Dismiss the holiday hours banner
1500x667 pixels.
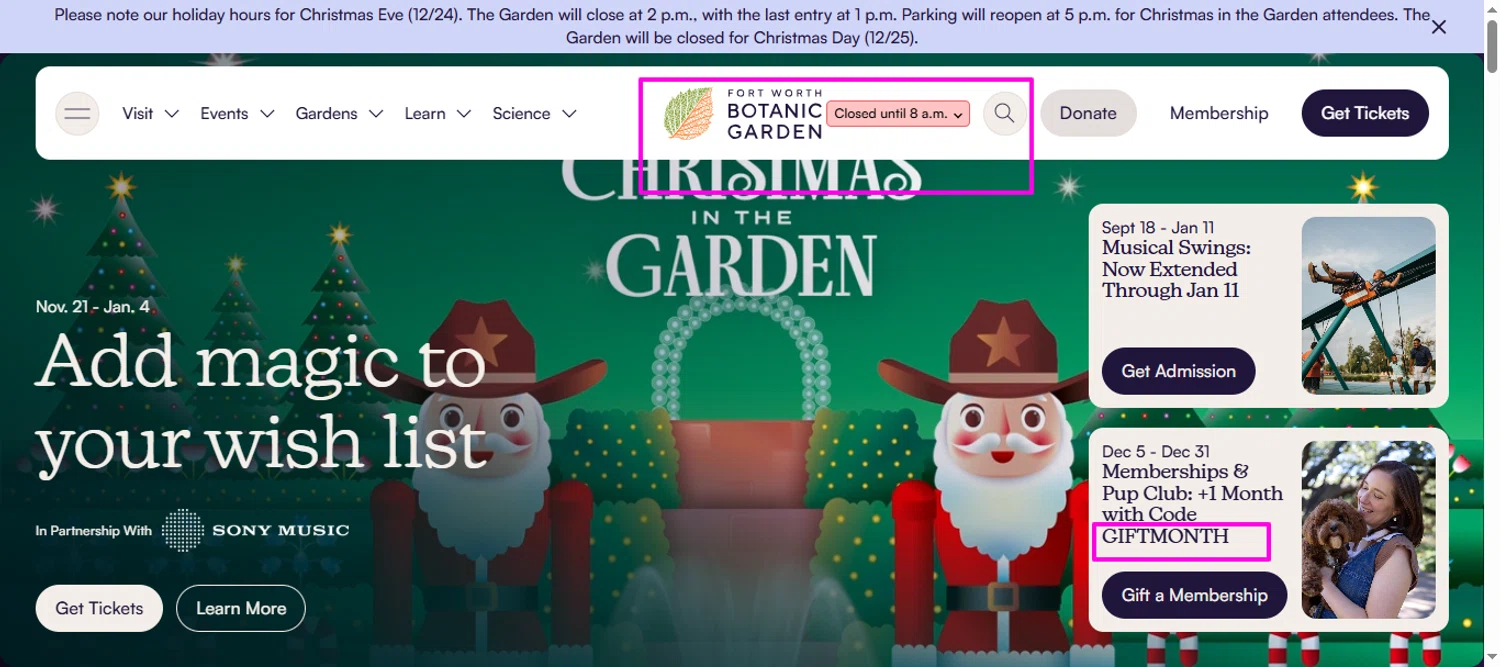(x=1439, y=27)
